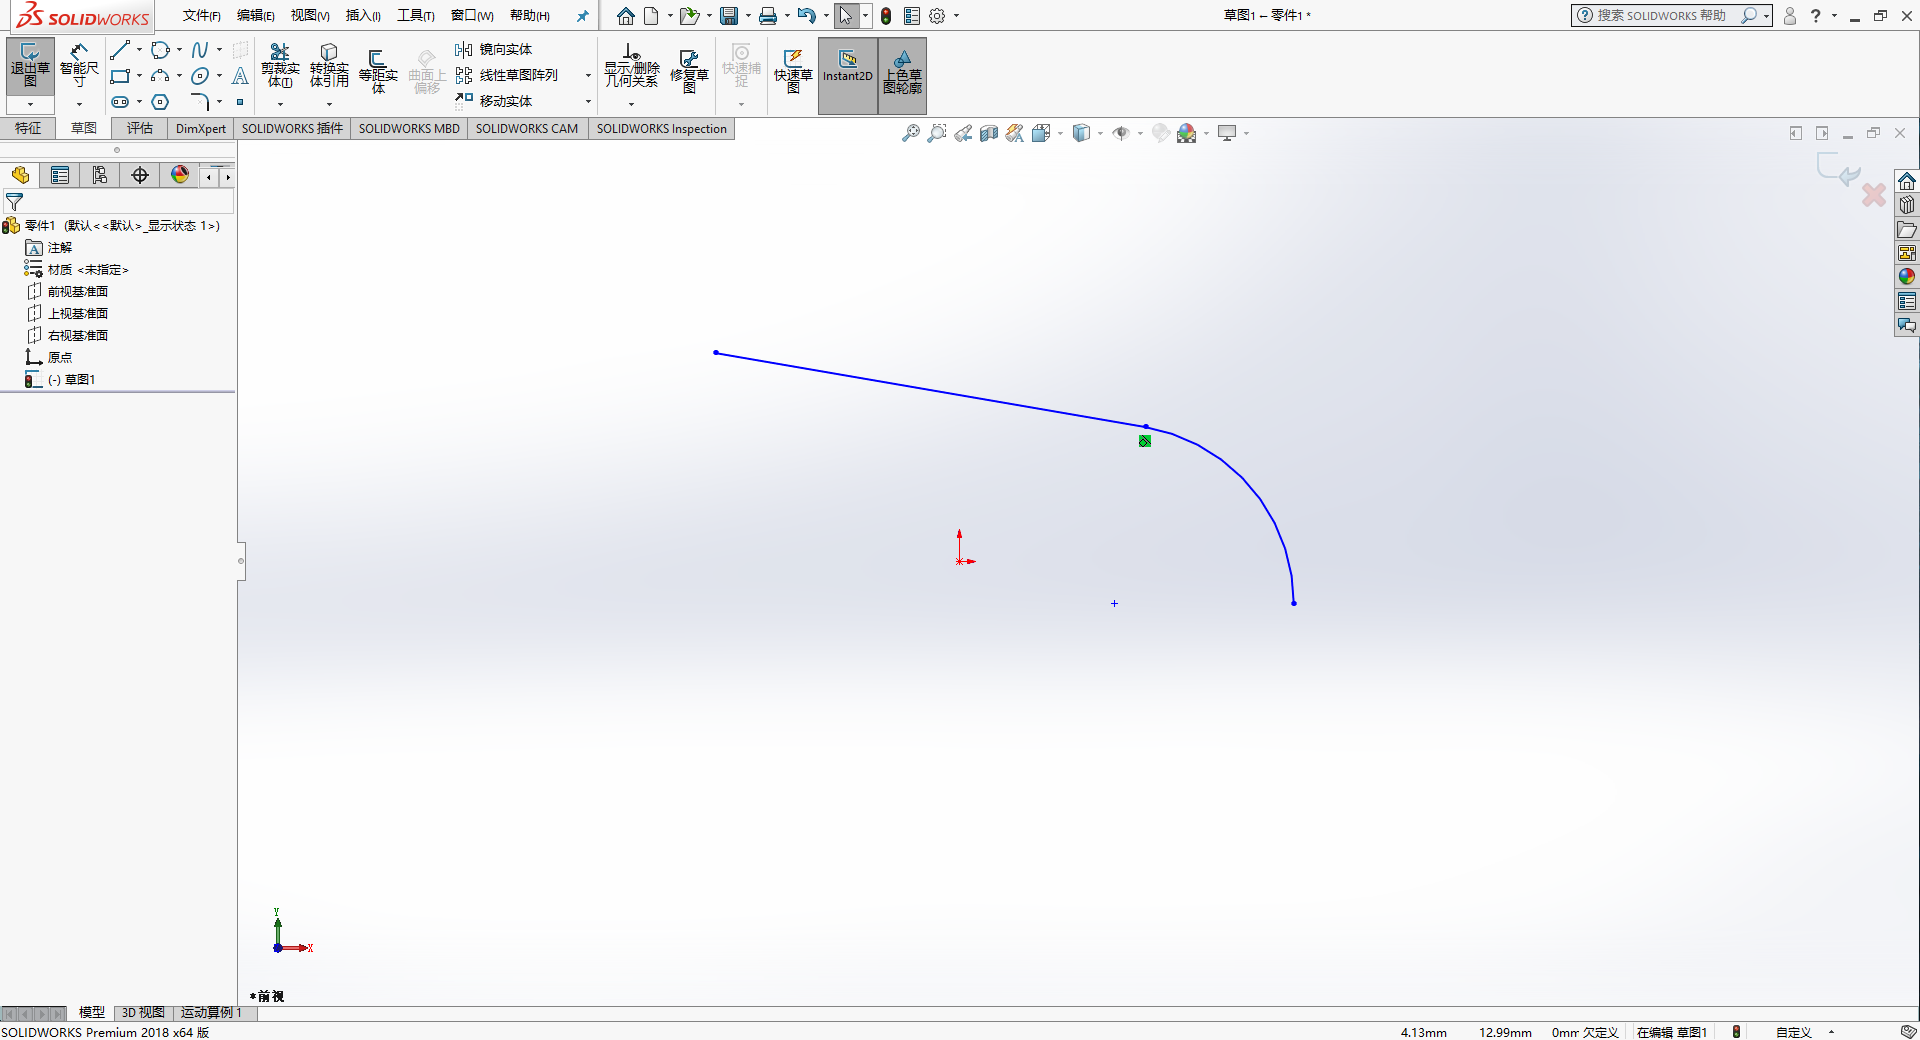The width and height of the screenshot is (1920, 1040).
Task: Open the FeatureManager design tree tab
Action: click(x=20, y=175)
